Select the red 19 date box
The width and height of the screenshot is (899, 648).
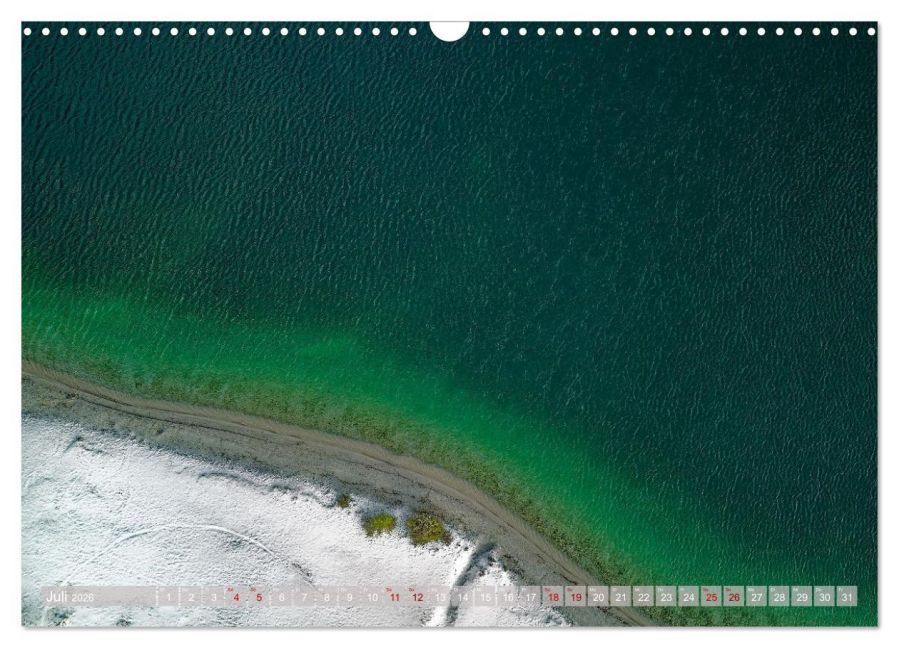(x=576, y=596)
